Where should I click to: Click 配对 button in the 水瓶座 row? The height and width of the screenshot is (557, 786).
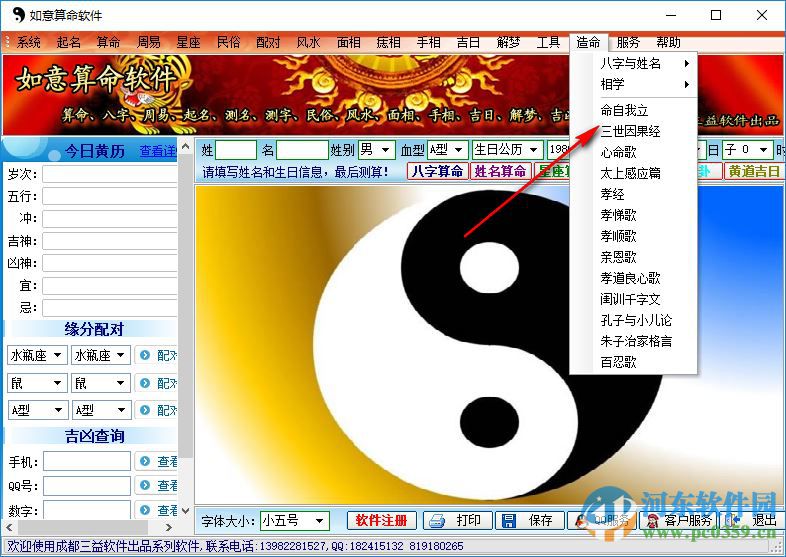point(156,355)
